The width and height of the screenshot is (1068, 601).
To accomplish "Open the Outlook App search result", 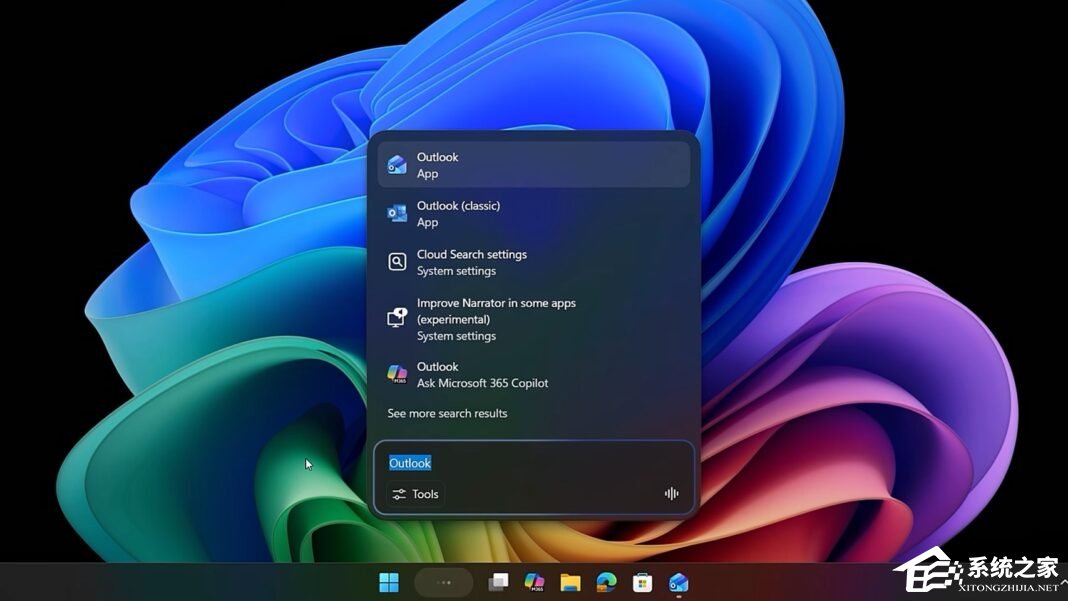I will click(534, 165).
